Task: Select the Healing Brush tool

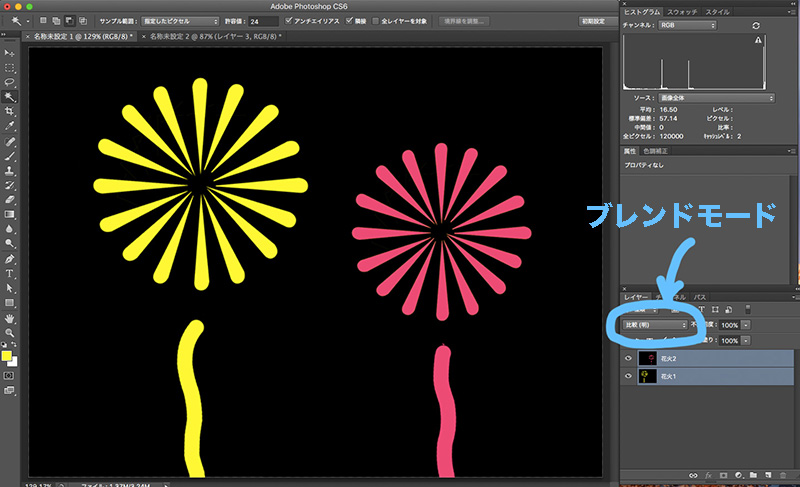Action: point(10,142)
